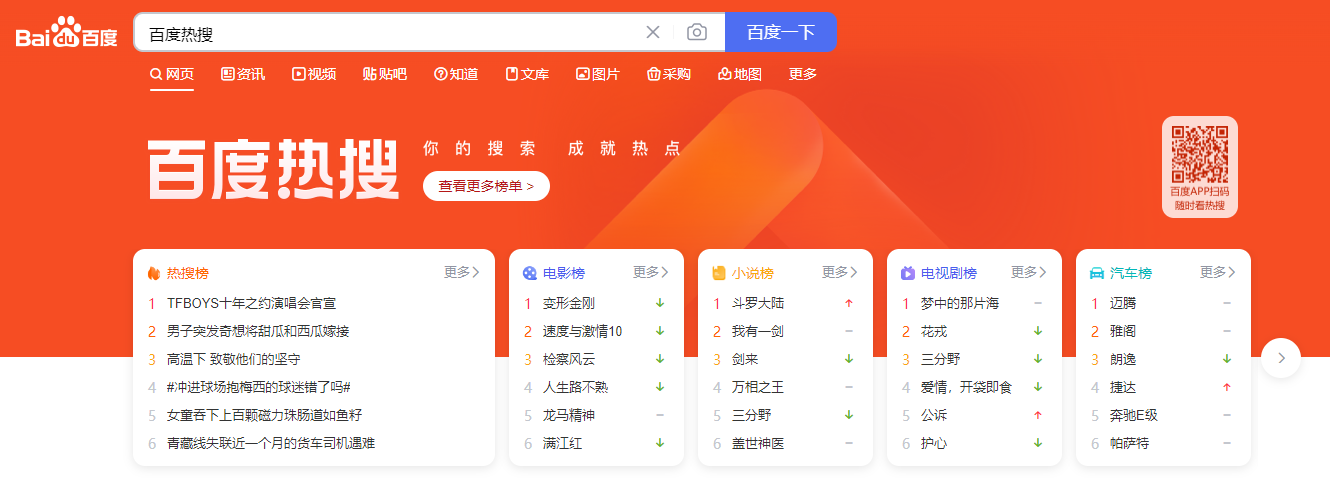Open the 地图 tab
Viewport: 1330px width, 481px height.
pos(740,74)
